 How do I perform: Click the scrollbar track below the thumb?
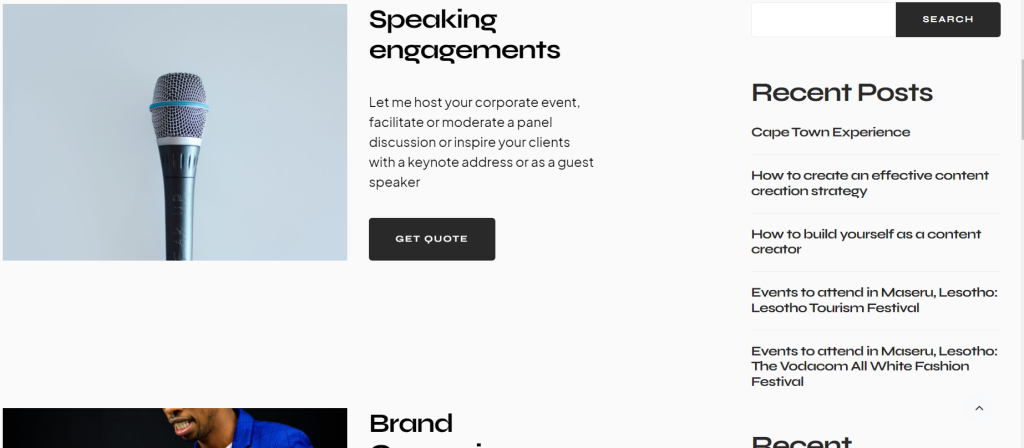click(x=1021, y=294)
